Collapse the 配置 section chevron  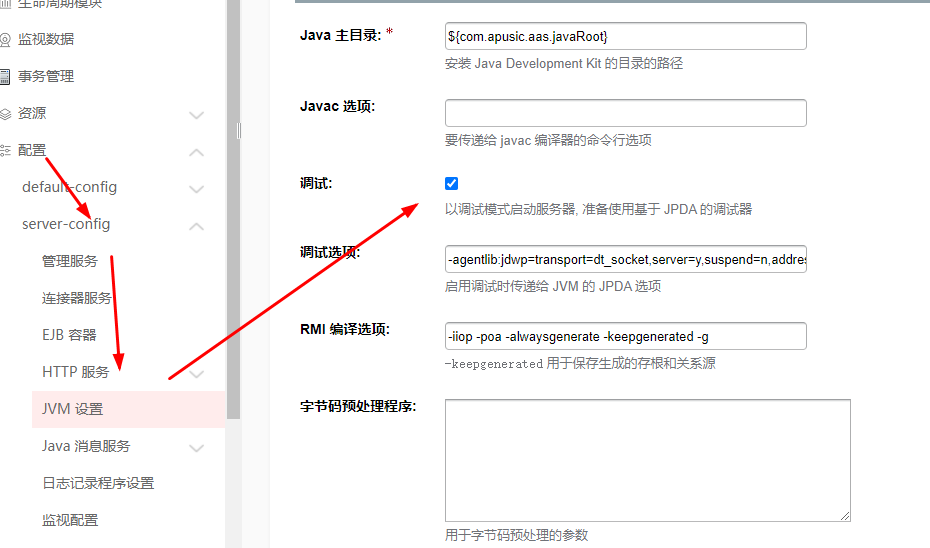(196, 152)
